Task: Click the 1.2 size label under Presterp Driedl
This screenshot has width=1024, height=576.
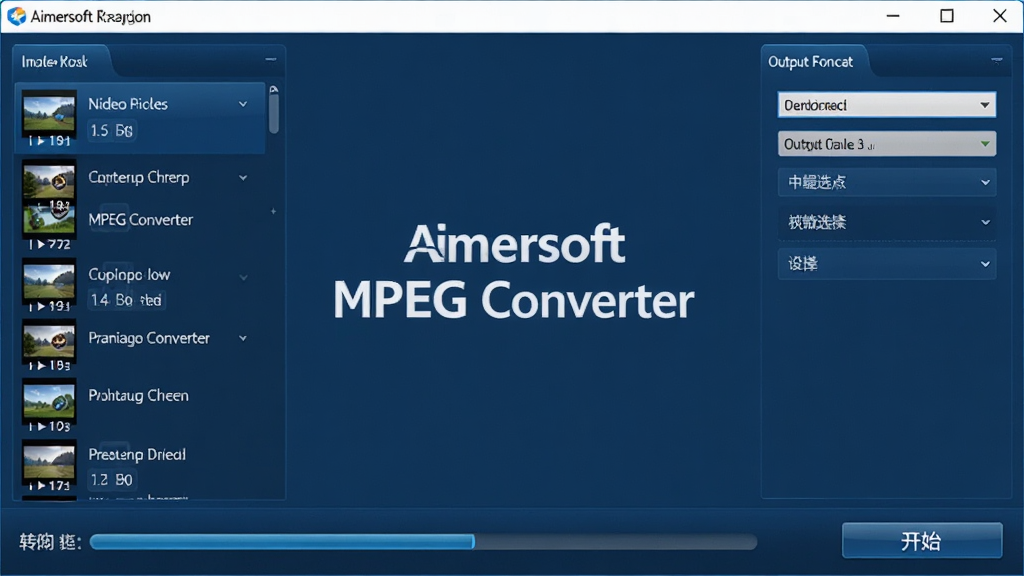Action: 111,480
